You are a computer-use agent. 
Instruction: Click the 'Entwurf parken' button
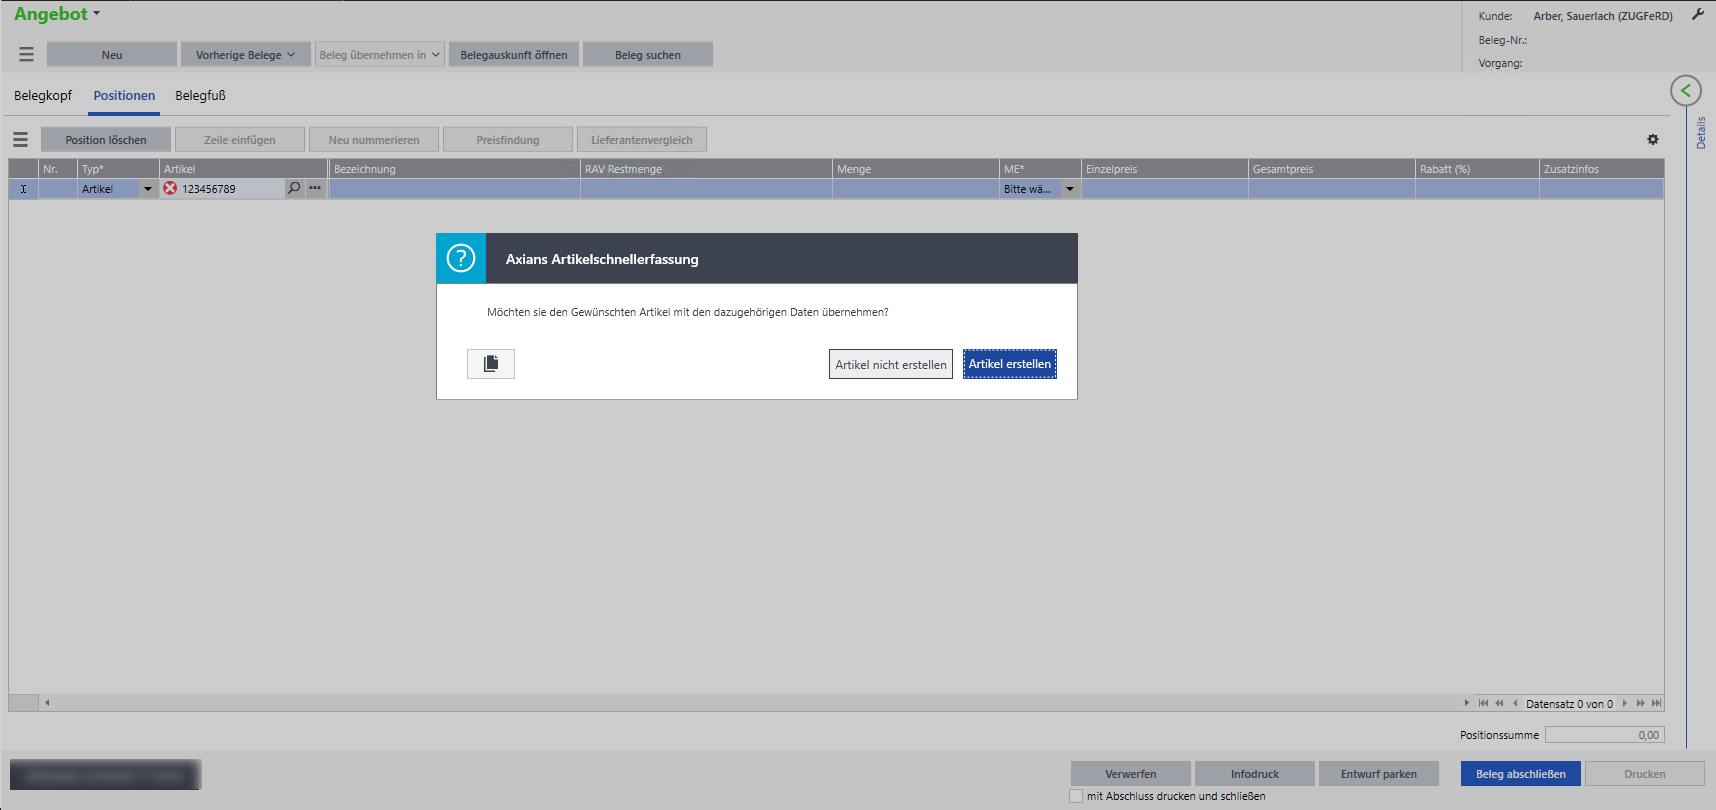1379,774
